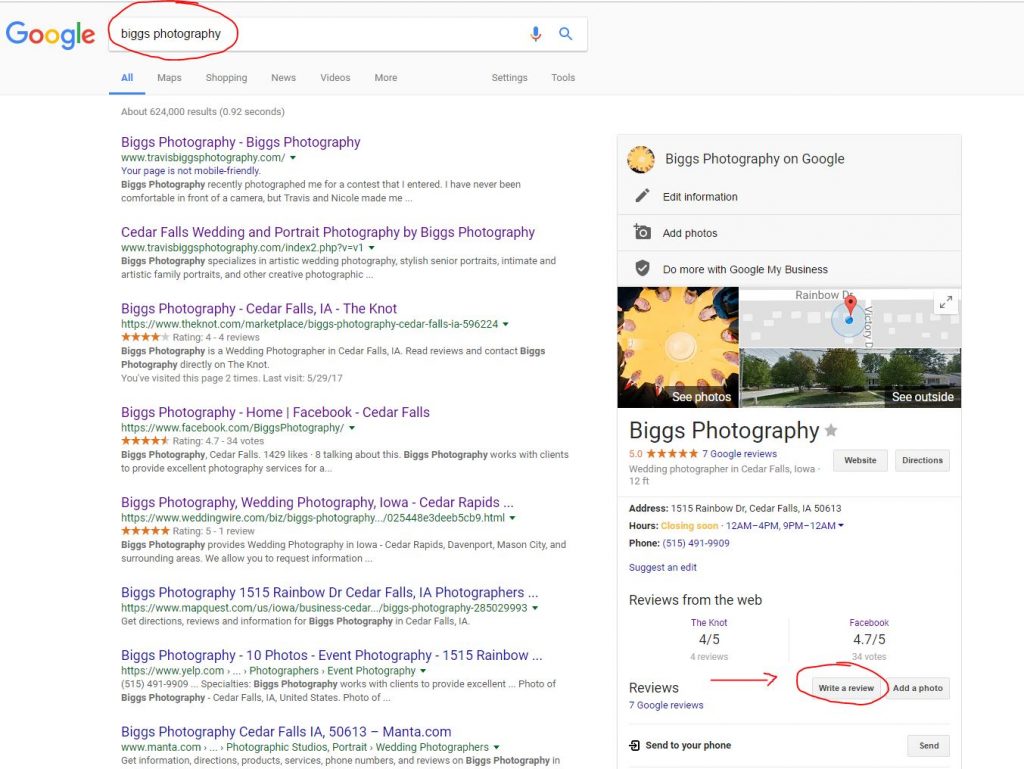The width and height of the screenshot is (1024, 769).
Task: Open dropdown arrow beside yelp.com URL
Action: [x=423, y=671]
